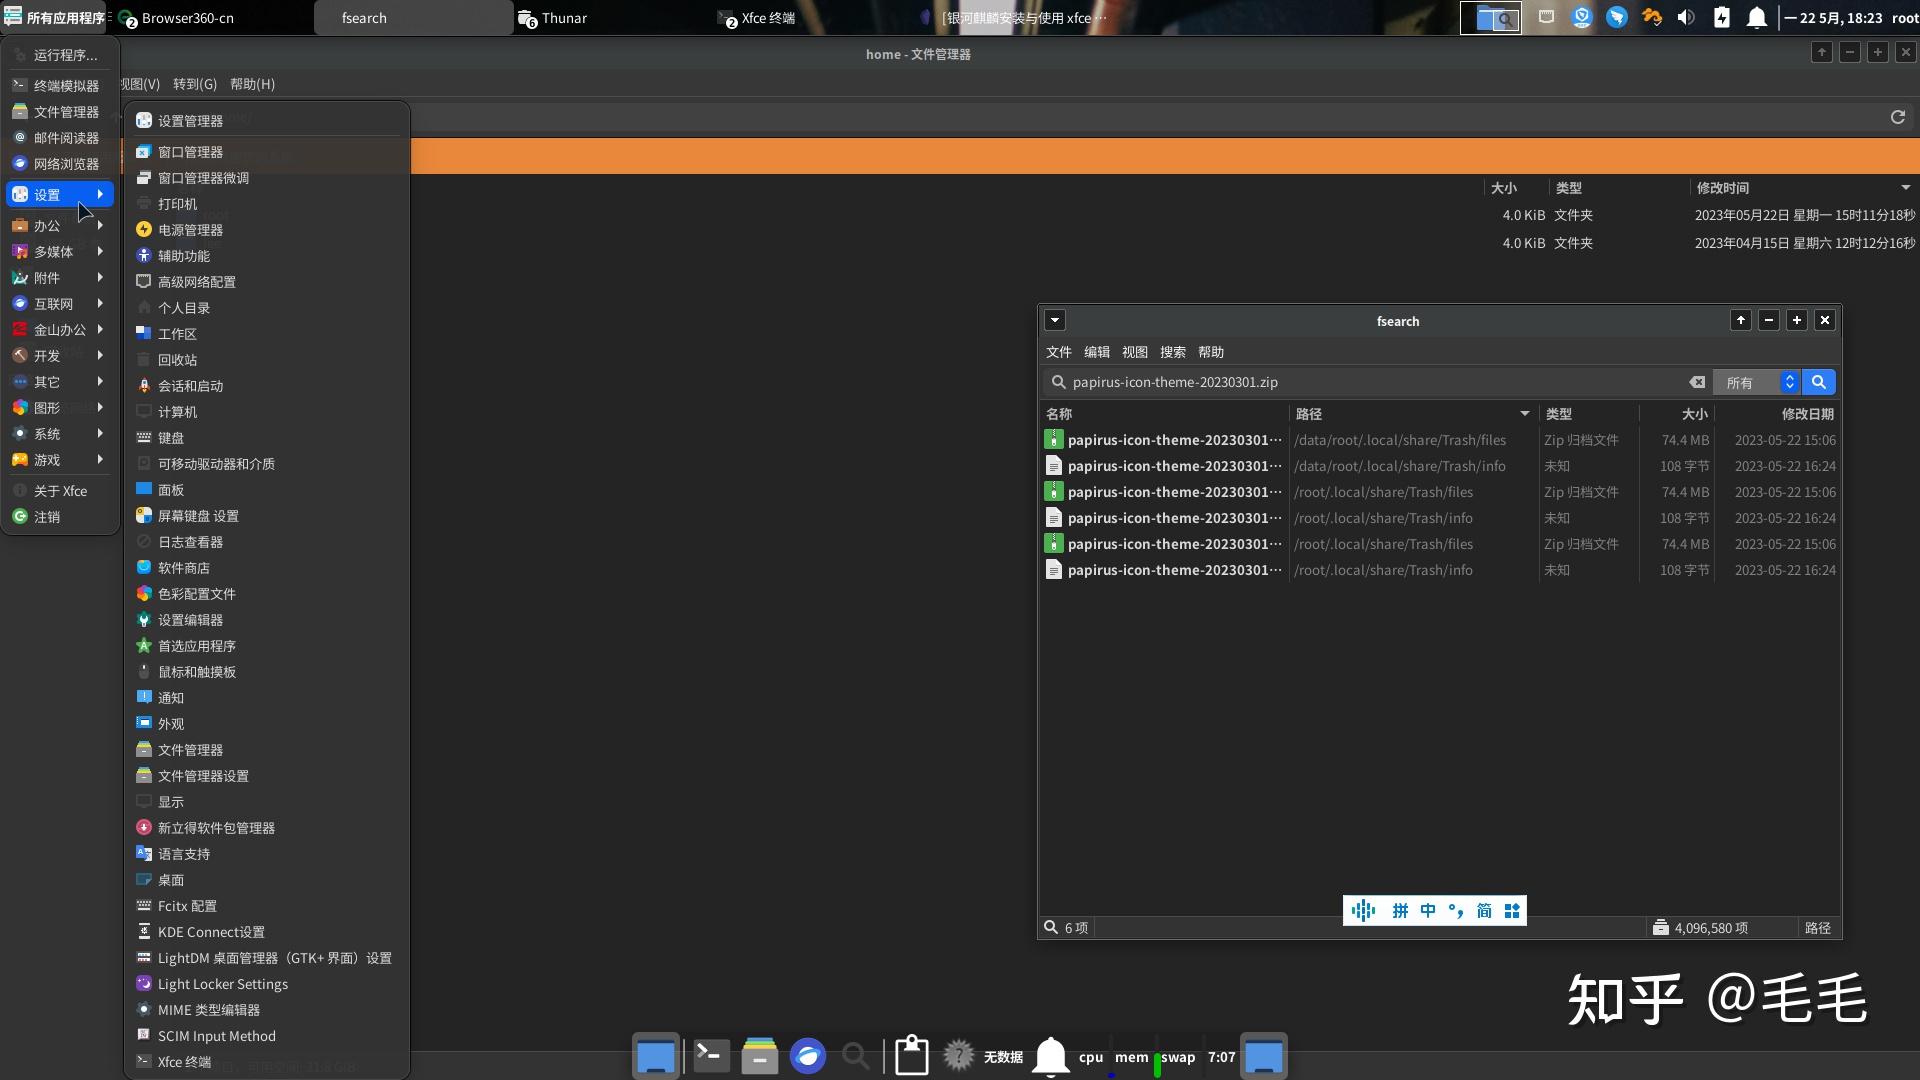Open 色彩配置文件 settings entry
The image size is (1920, 1080).
pos(266,594)
